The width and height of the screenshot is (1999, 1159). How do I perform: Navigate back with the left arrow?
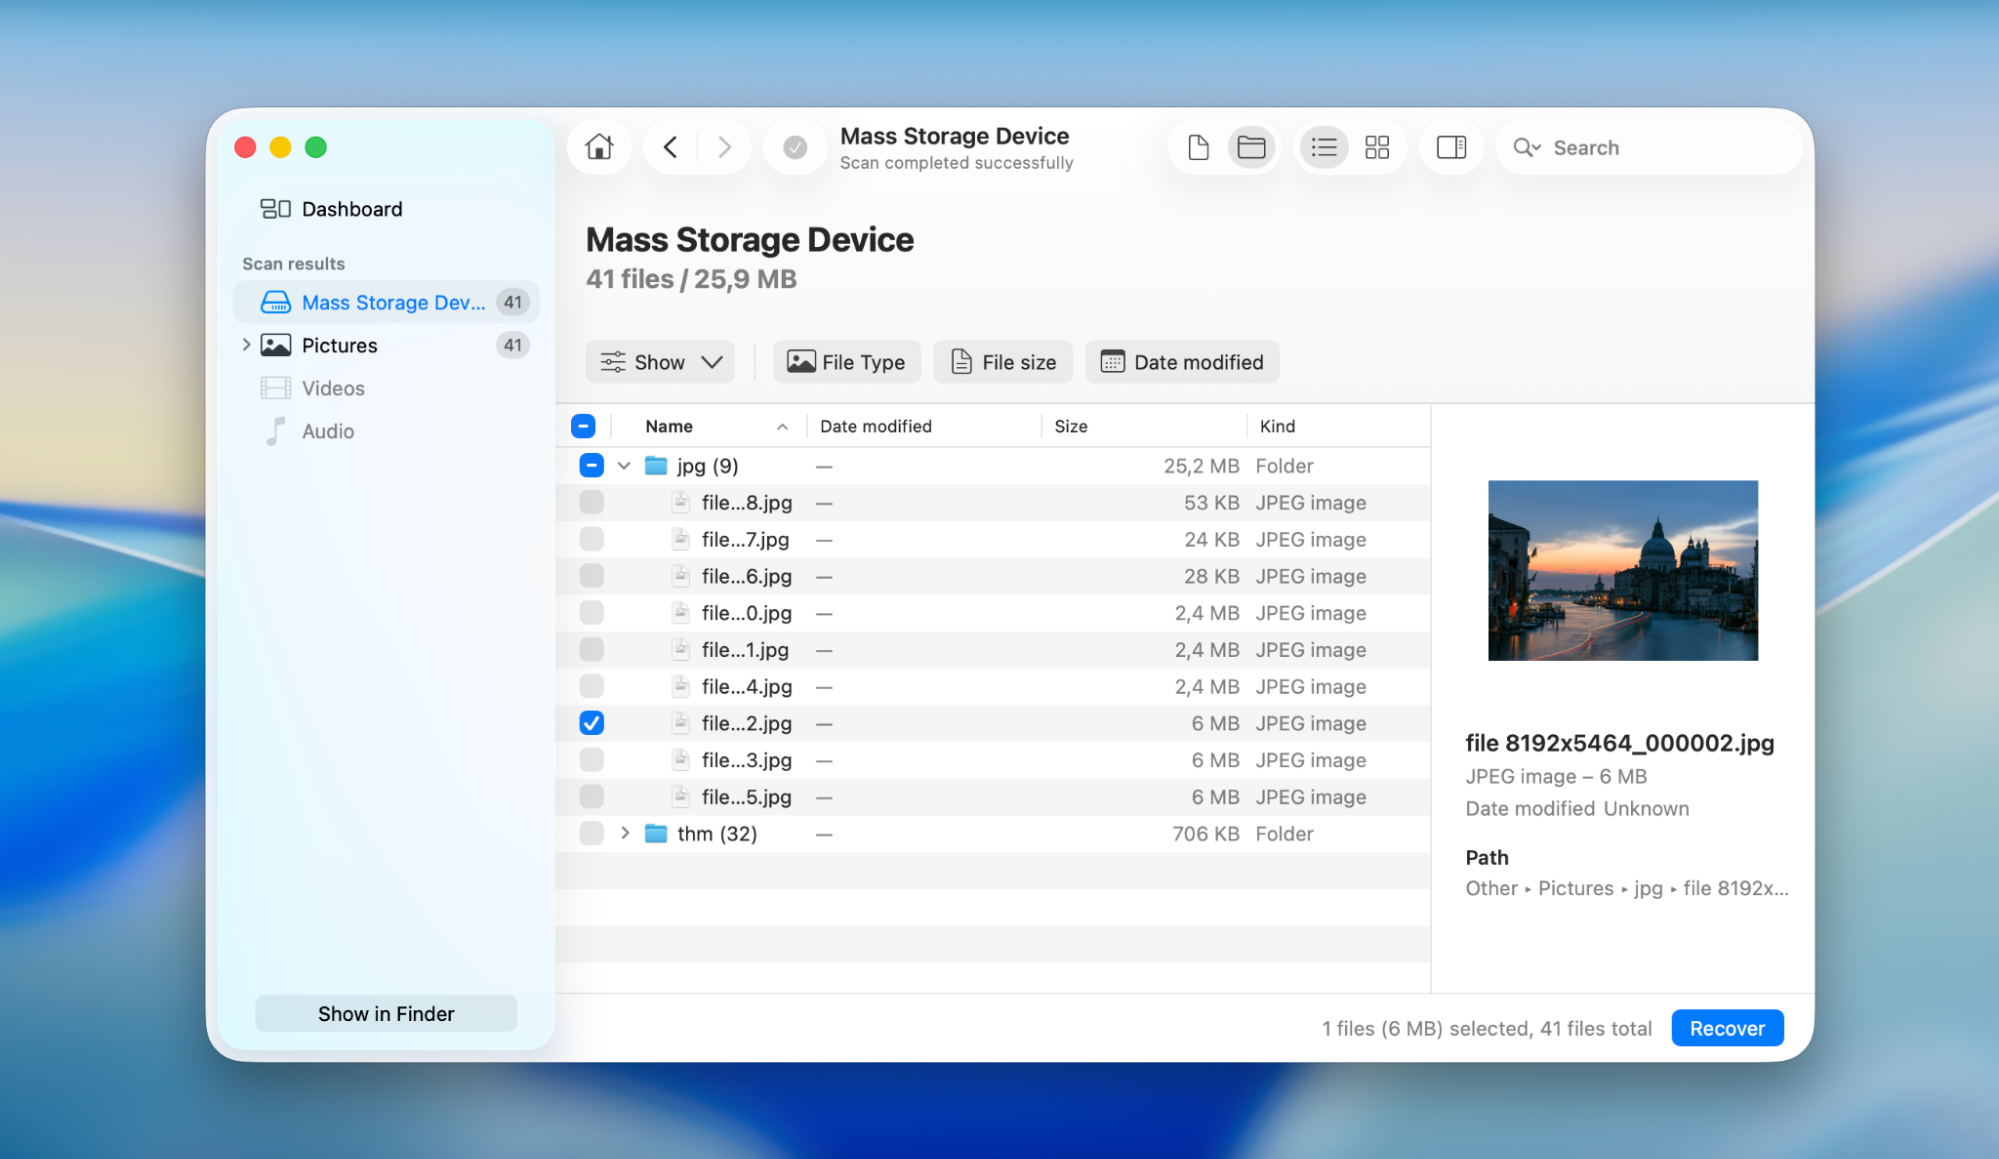click(x=670, y=147)
